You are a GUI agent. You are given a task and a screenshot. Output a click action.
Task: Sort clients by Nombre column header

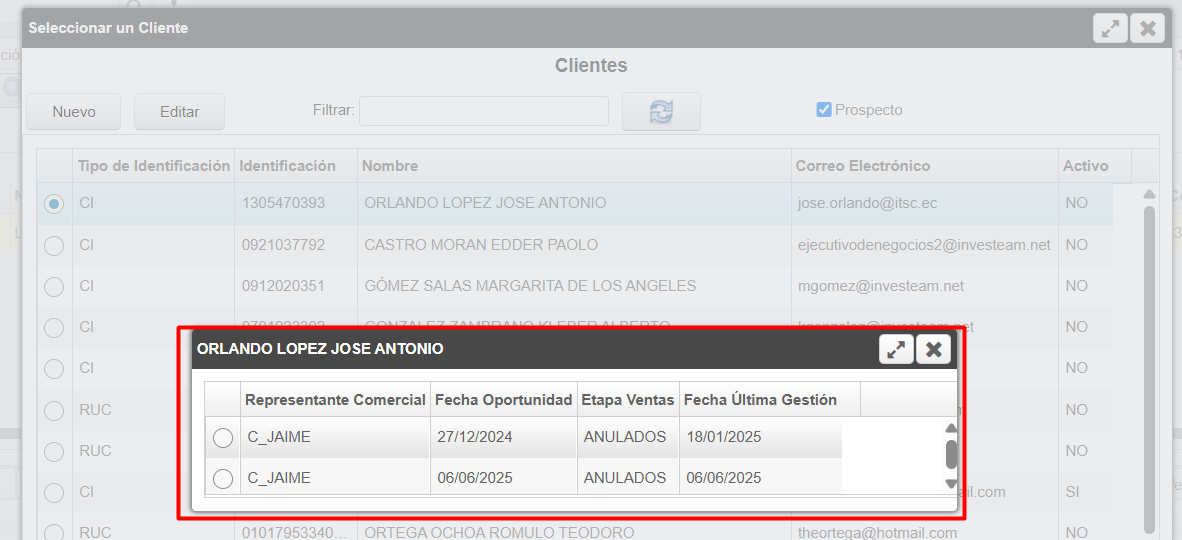390,166
